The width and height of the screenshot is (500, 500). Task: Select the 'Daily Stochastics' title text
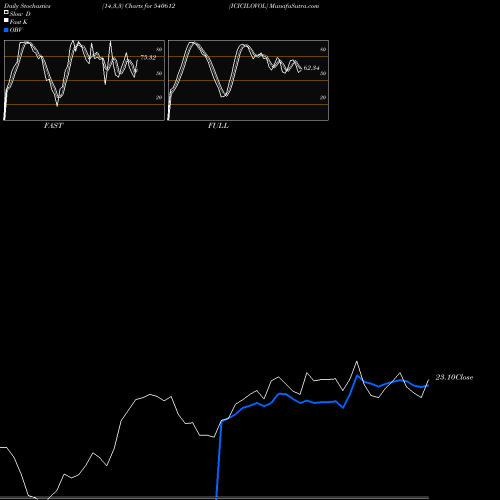coord(27,6)
